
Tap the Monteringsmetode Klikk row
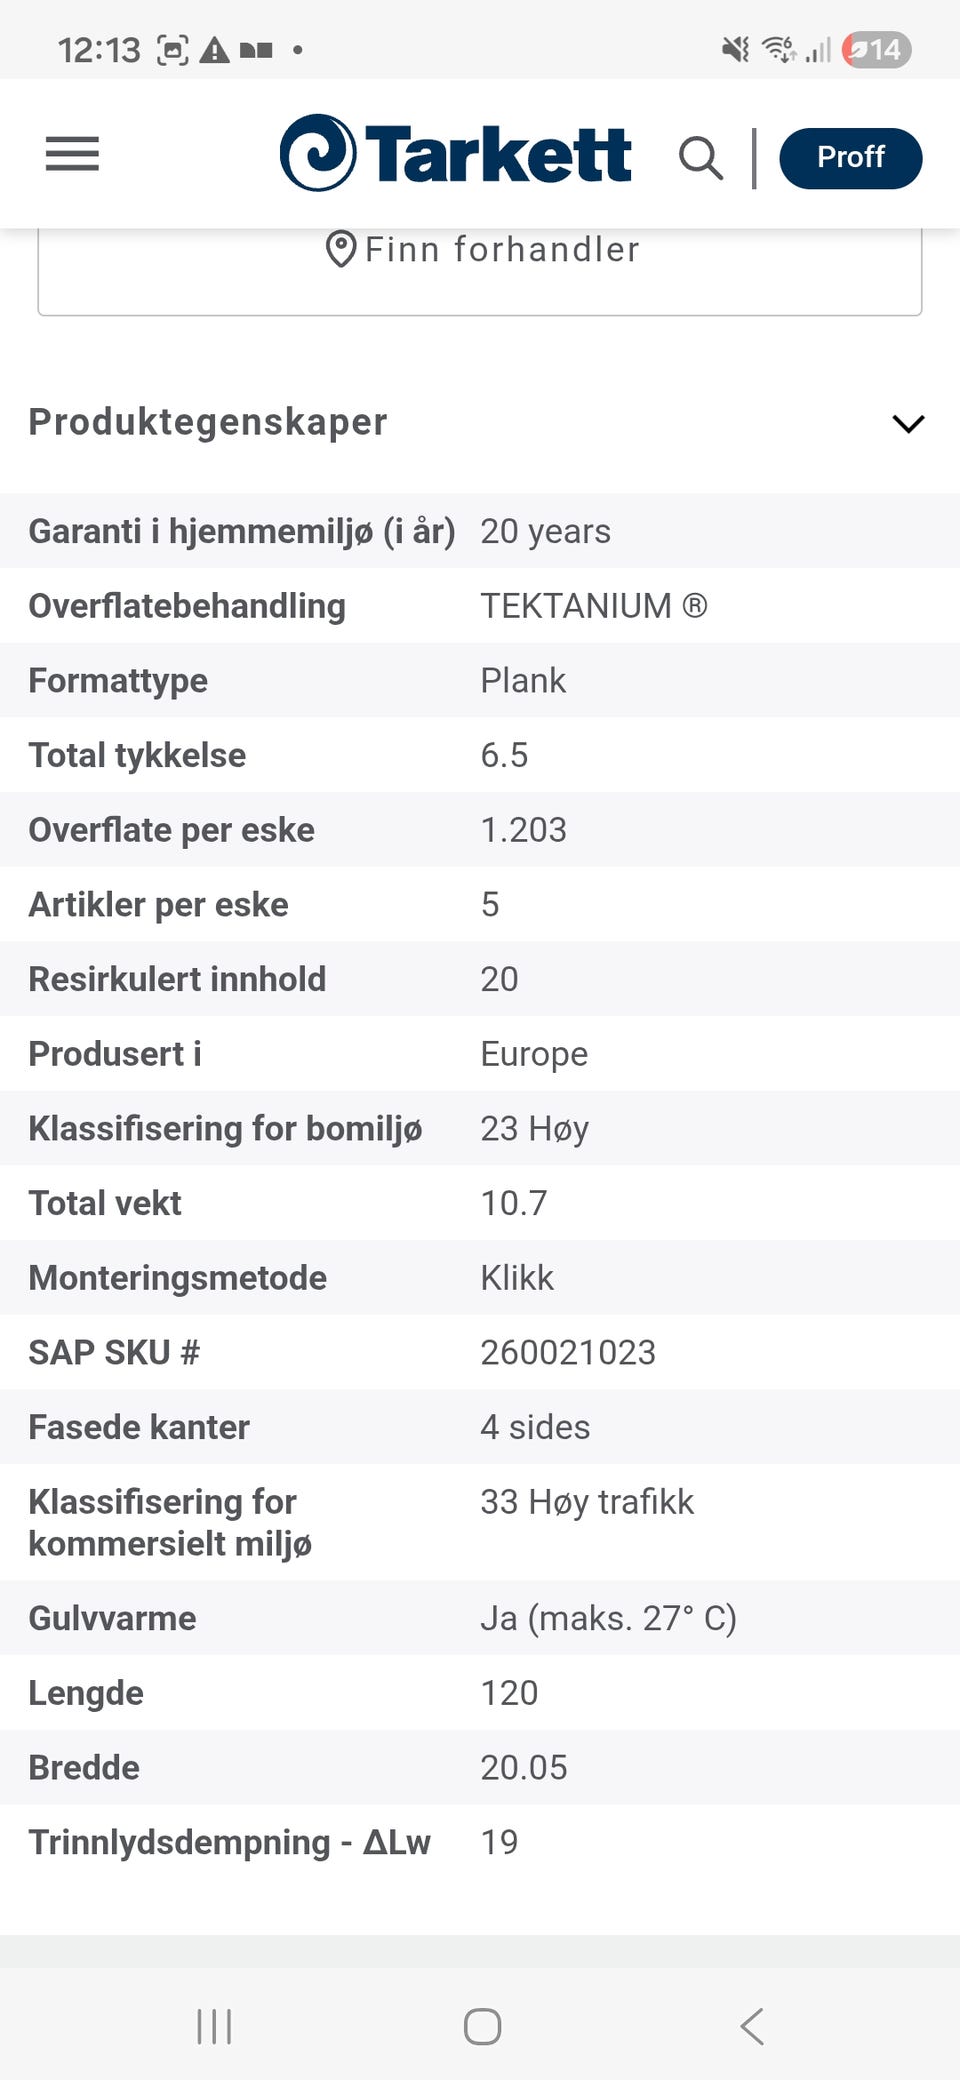[x=480, y=1278]
